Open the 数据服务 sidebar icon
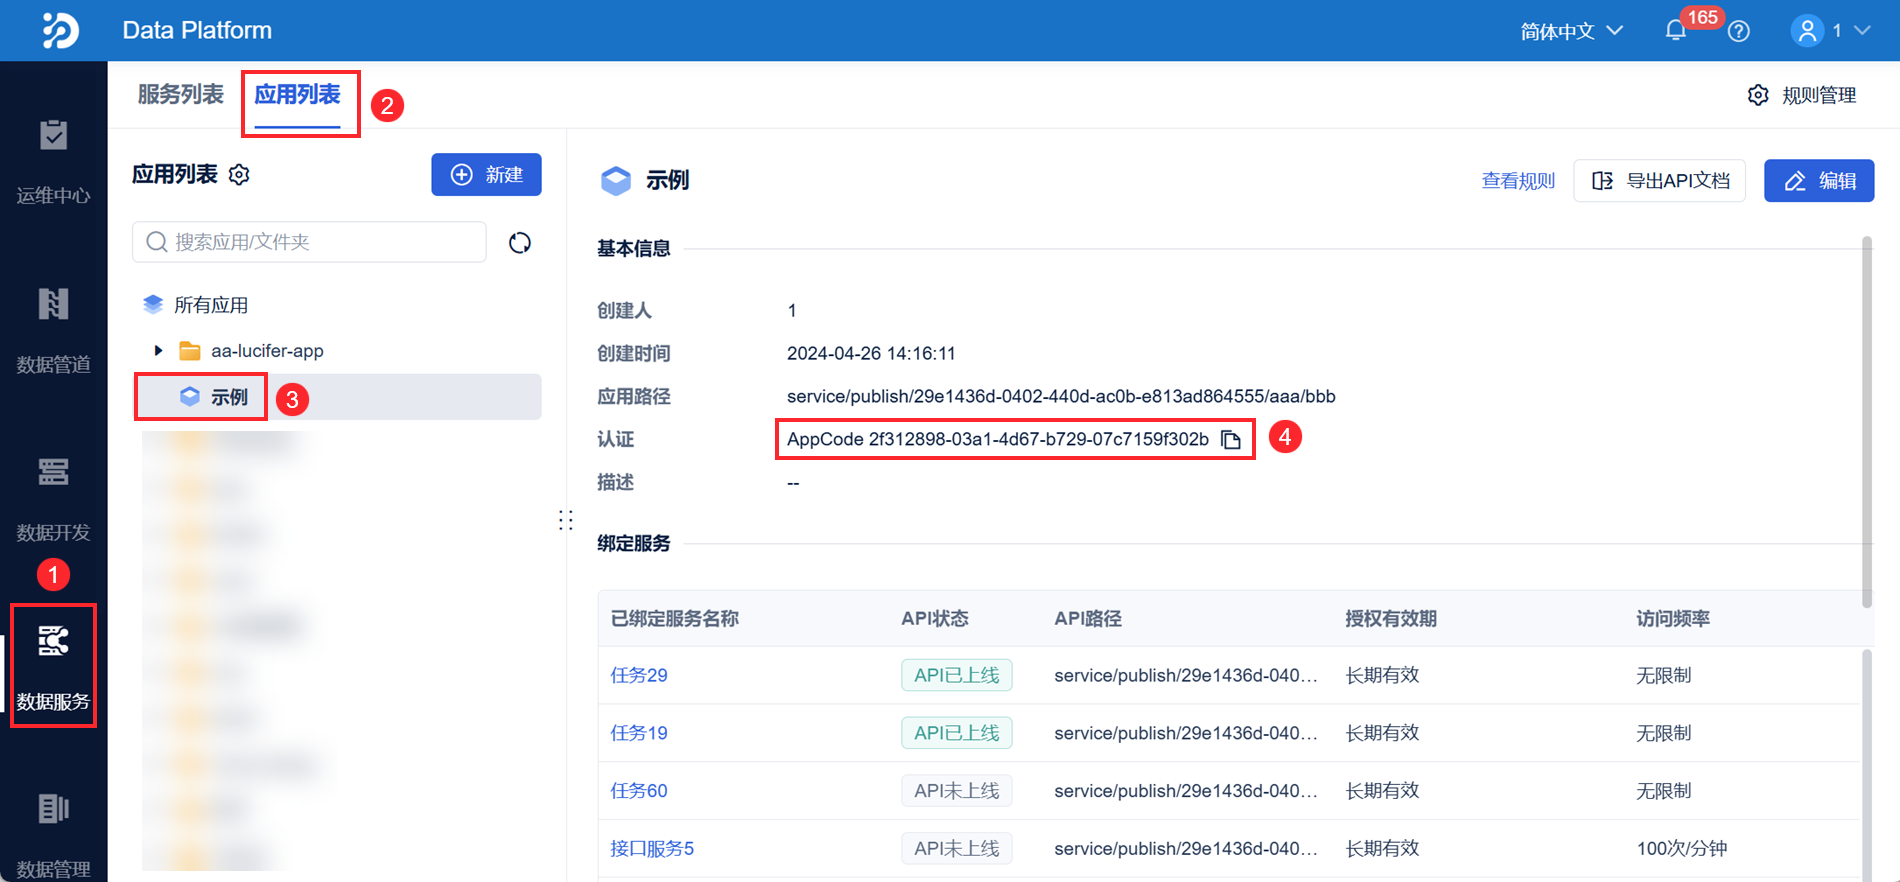Viewport: 1900px width, 882px height. click(53, 641)
